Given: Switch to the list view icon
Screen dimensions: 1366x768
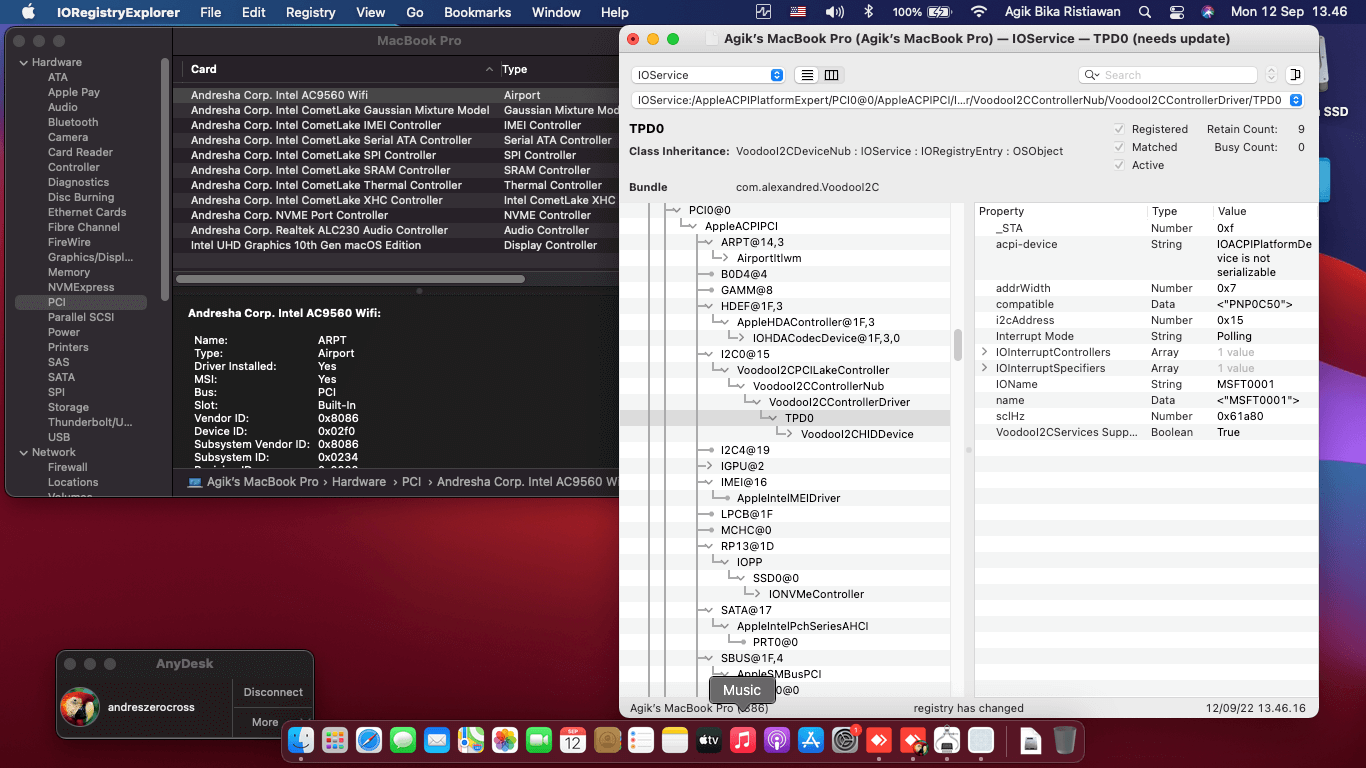Looking at the screenshot, I should pyautogui.click(x=806, y=75).
